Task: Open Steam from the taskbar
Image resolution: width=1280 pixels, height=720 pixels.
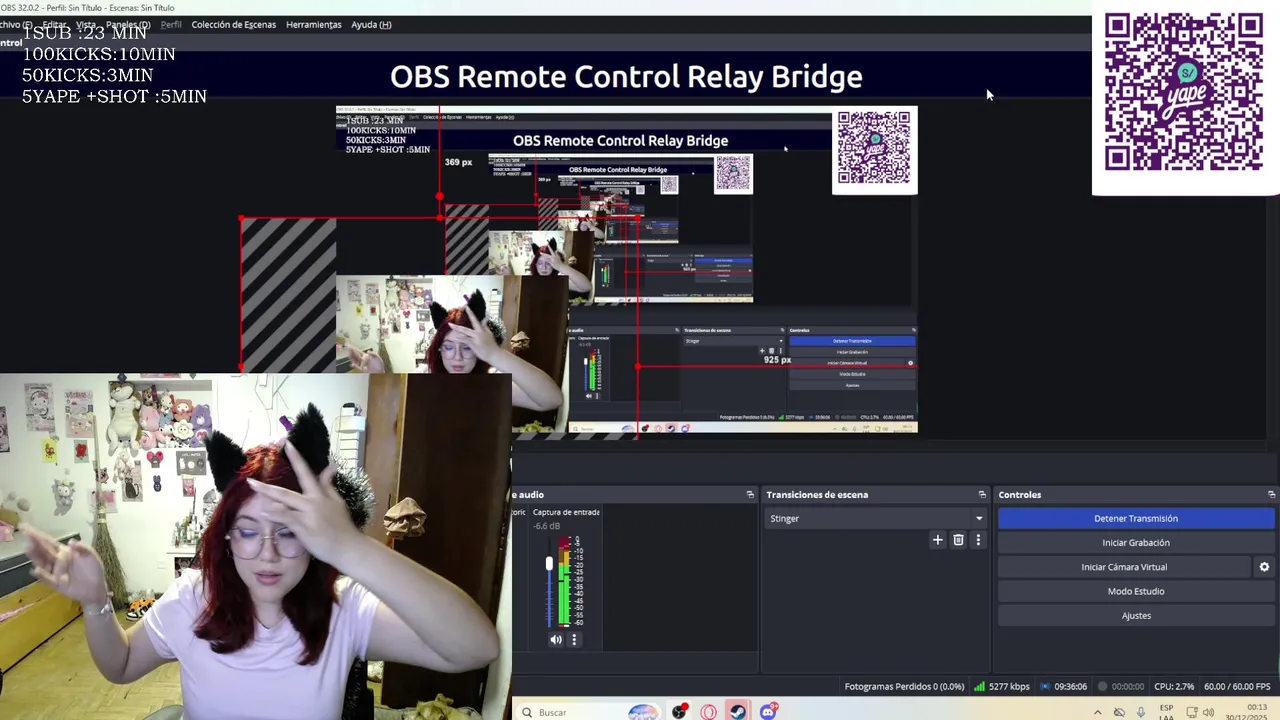Action: tap(738, 712)
